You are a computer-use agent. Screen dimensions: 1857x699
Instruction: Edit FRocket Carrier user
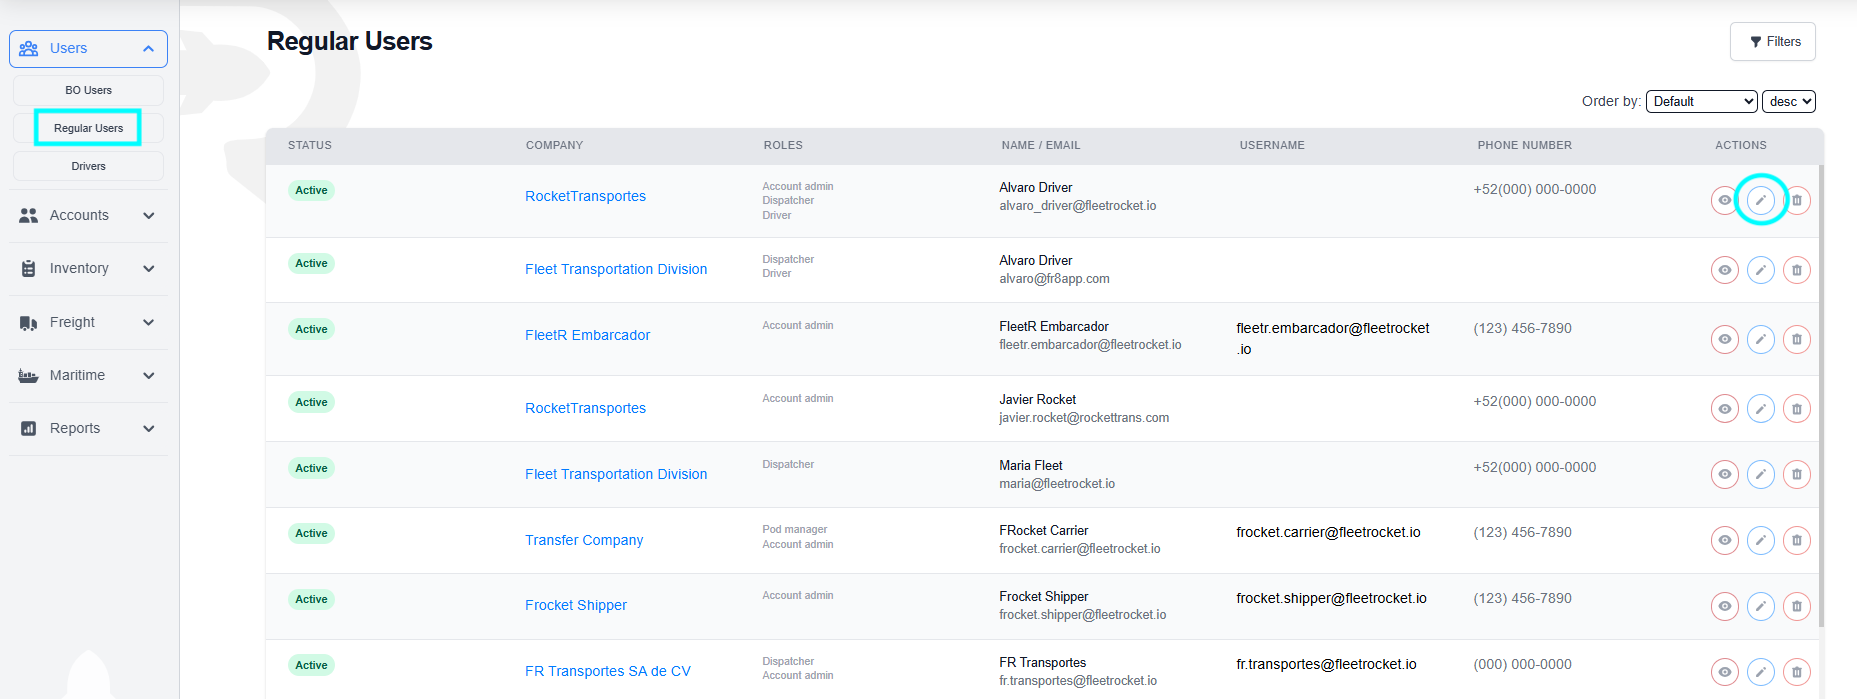[x=1760, y=540]
